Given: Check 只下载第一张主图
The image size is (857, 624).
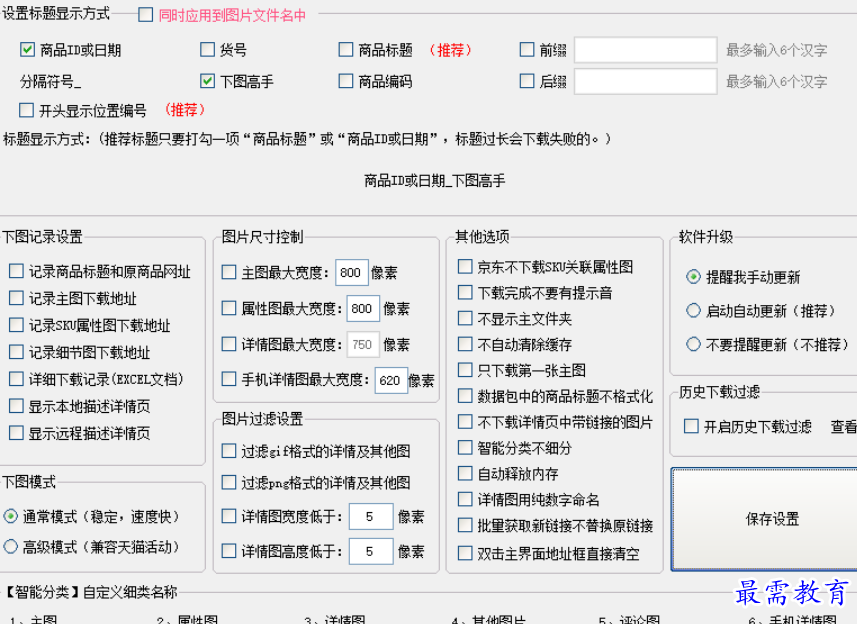Looking at the screenshot, I should click(x=465, y=370).
